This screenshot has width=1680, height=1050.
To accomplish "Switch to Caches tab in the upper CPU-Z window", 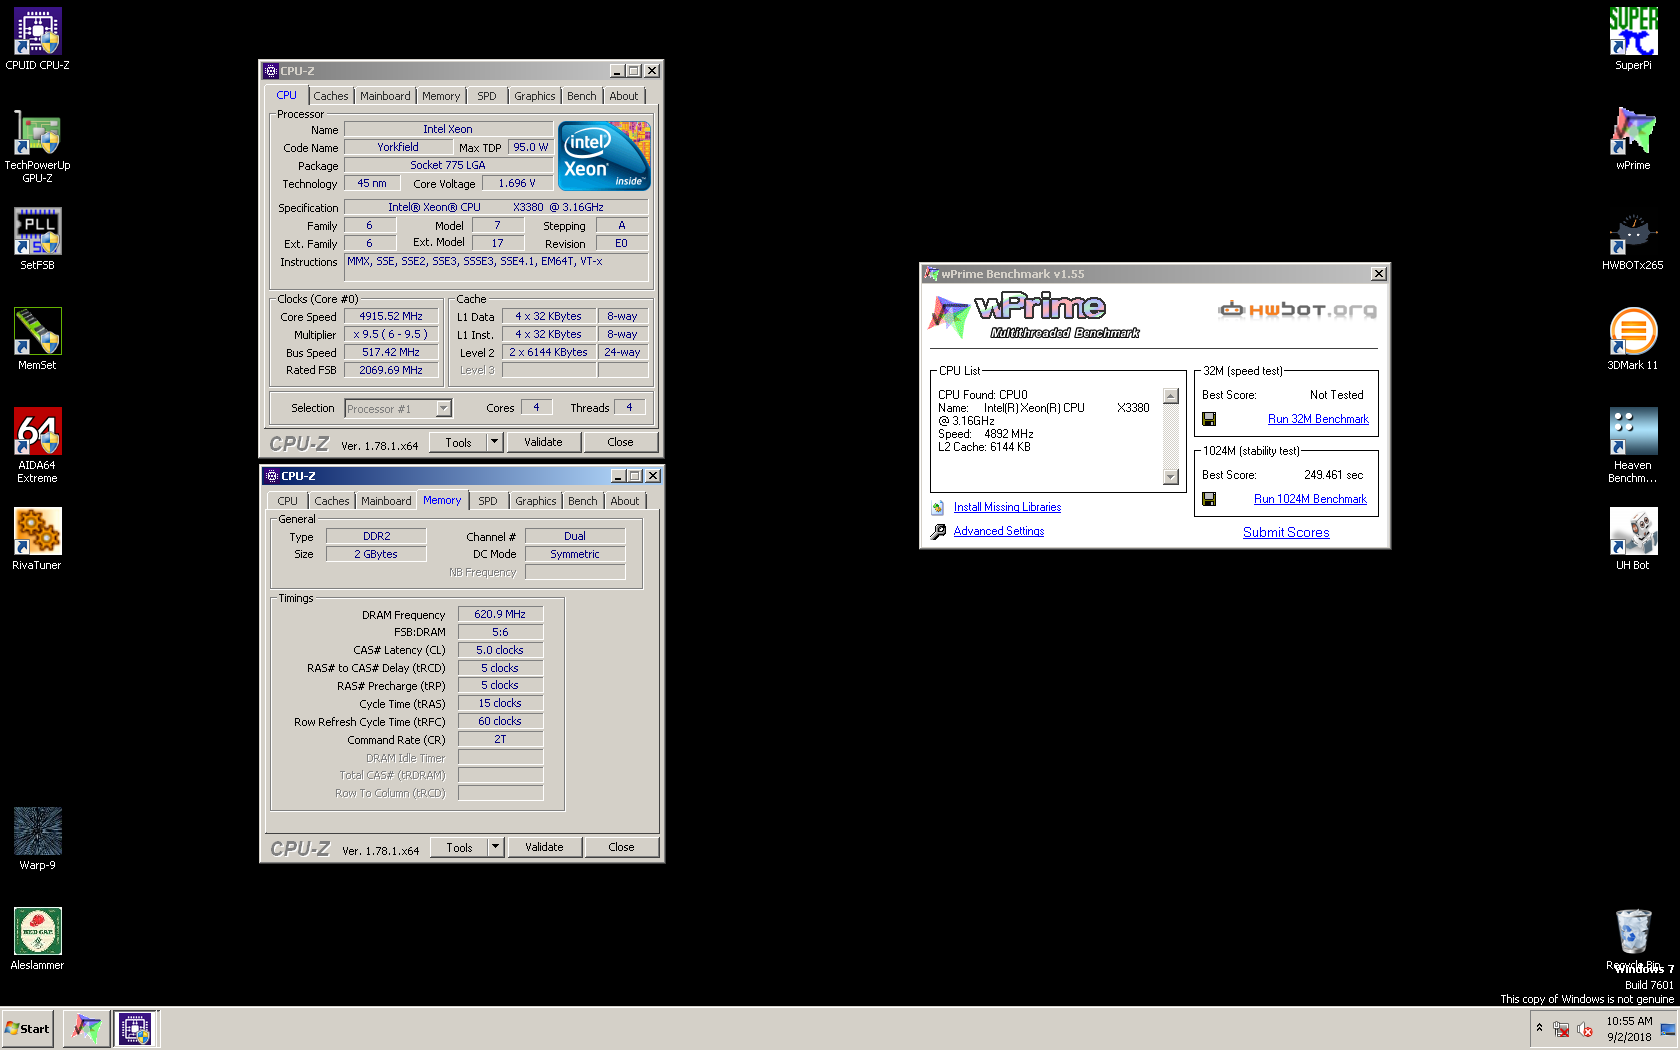I will pyautogui.click(x=331, y=96).
